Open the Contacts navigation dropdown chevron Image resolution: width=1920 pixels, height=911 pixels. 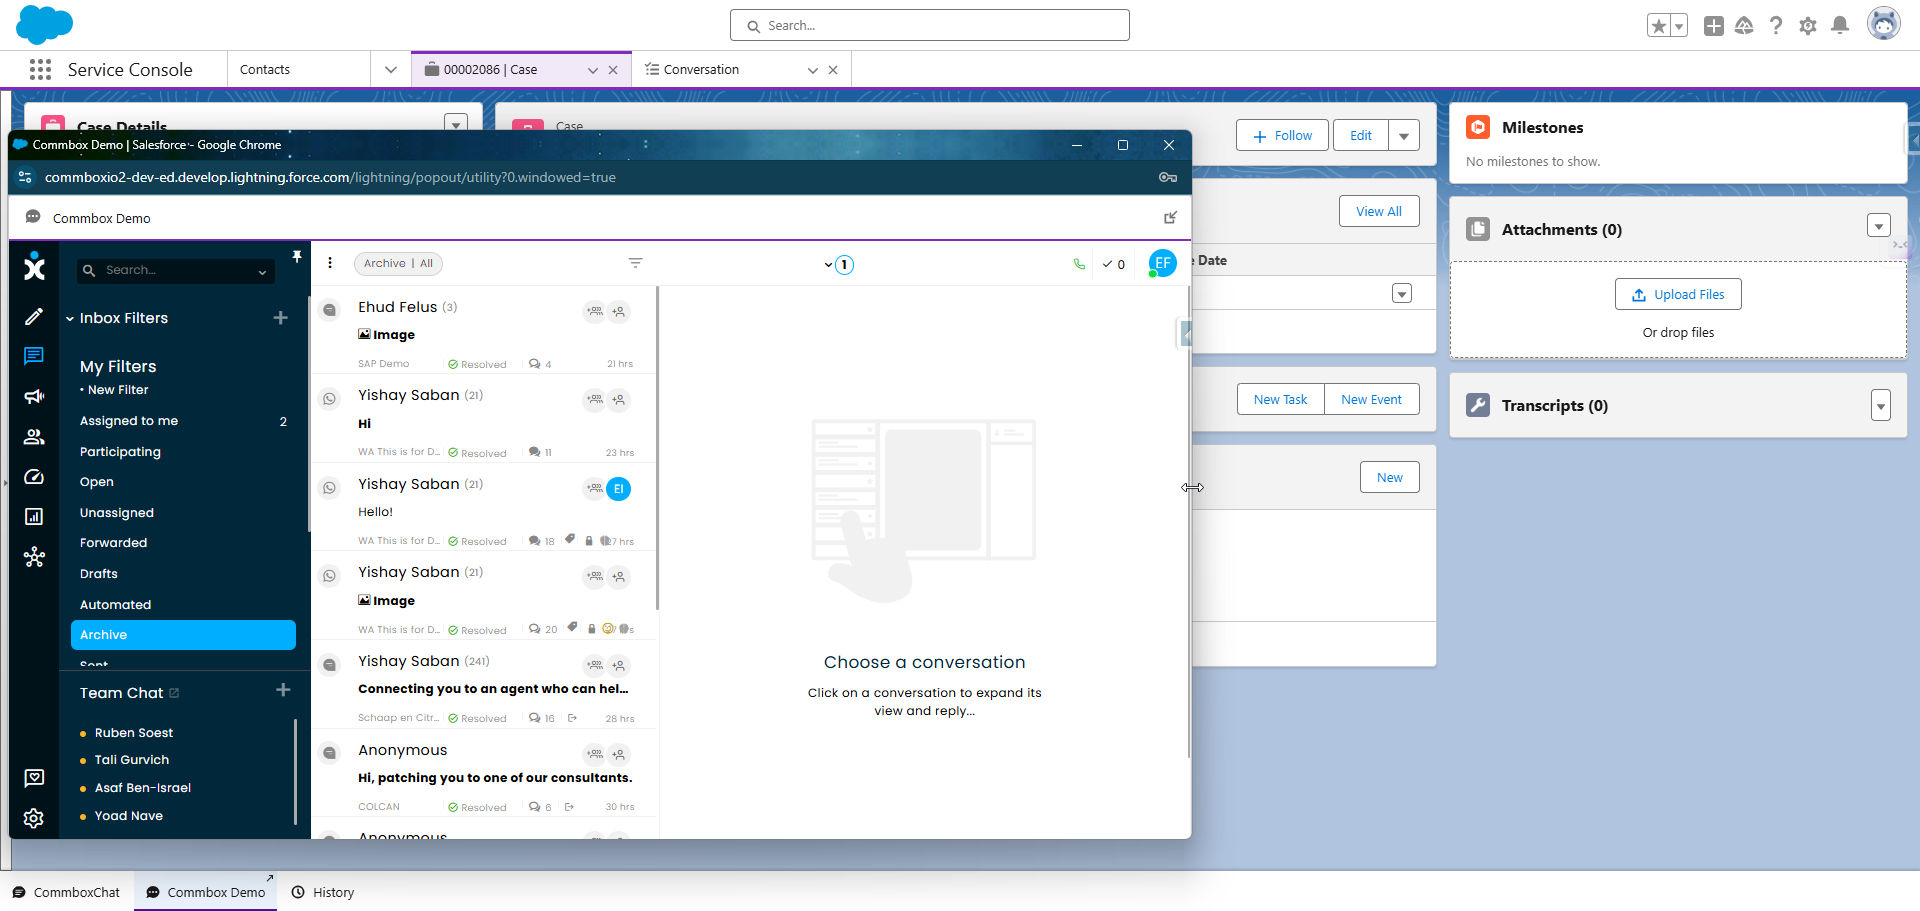pos(391,69)
